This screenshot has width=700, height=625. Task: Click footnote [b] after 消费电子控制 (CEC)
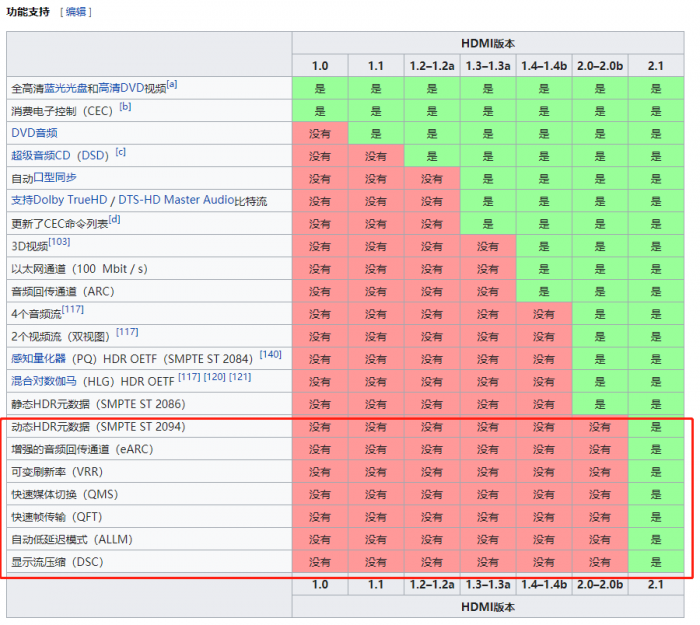point(125,106)
